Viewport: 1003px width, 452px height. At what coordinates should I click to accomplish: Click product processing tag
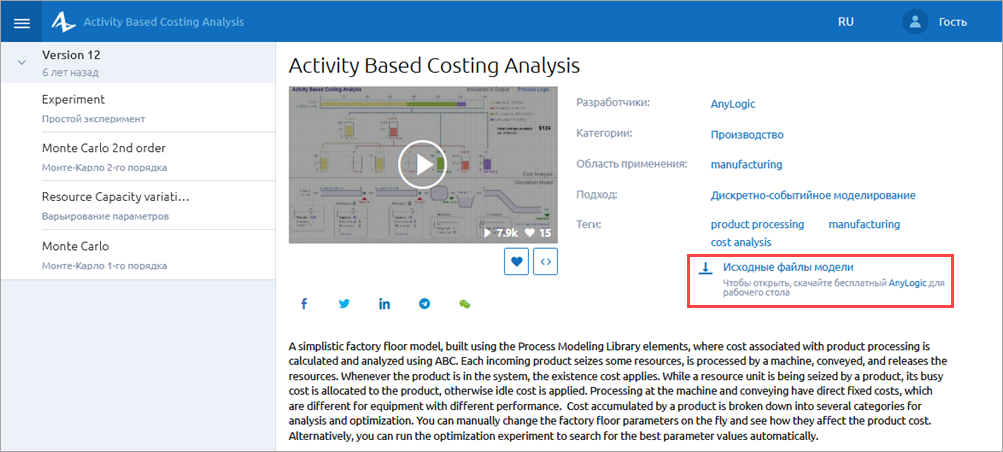pyautogui.click(x=757, y=224)
